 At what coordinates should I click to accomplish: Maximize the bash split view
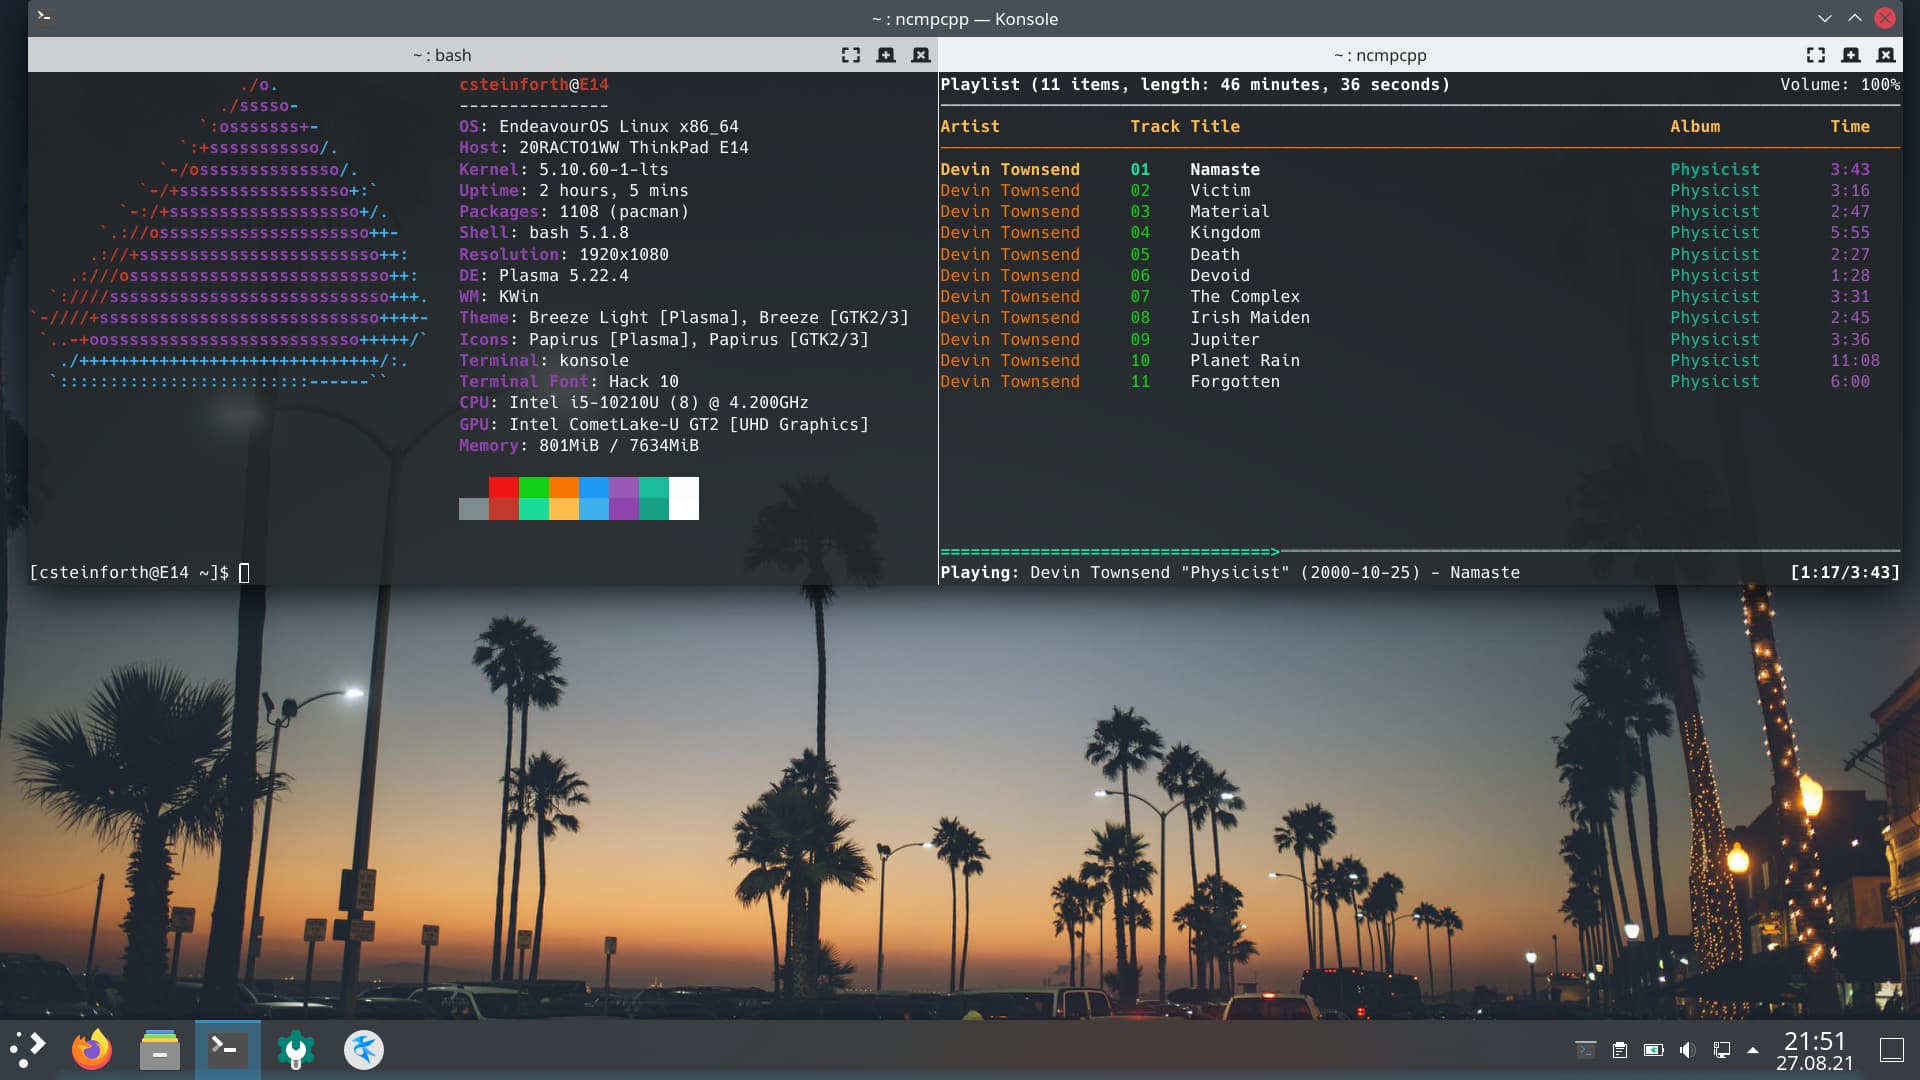coord(850,55)
